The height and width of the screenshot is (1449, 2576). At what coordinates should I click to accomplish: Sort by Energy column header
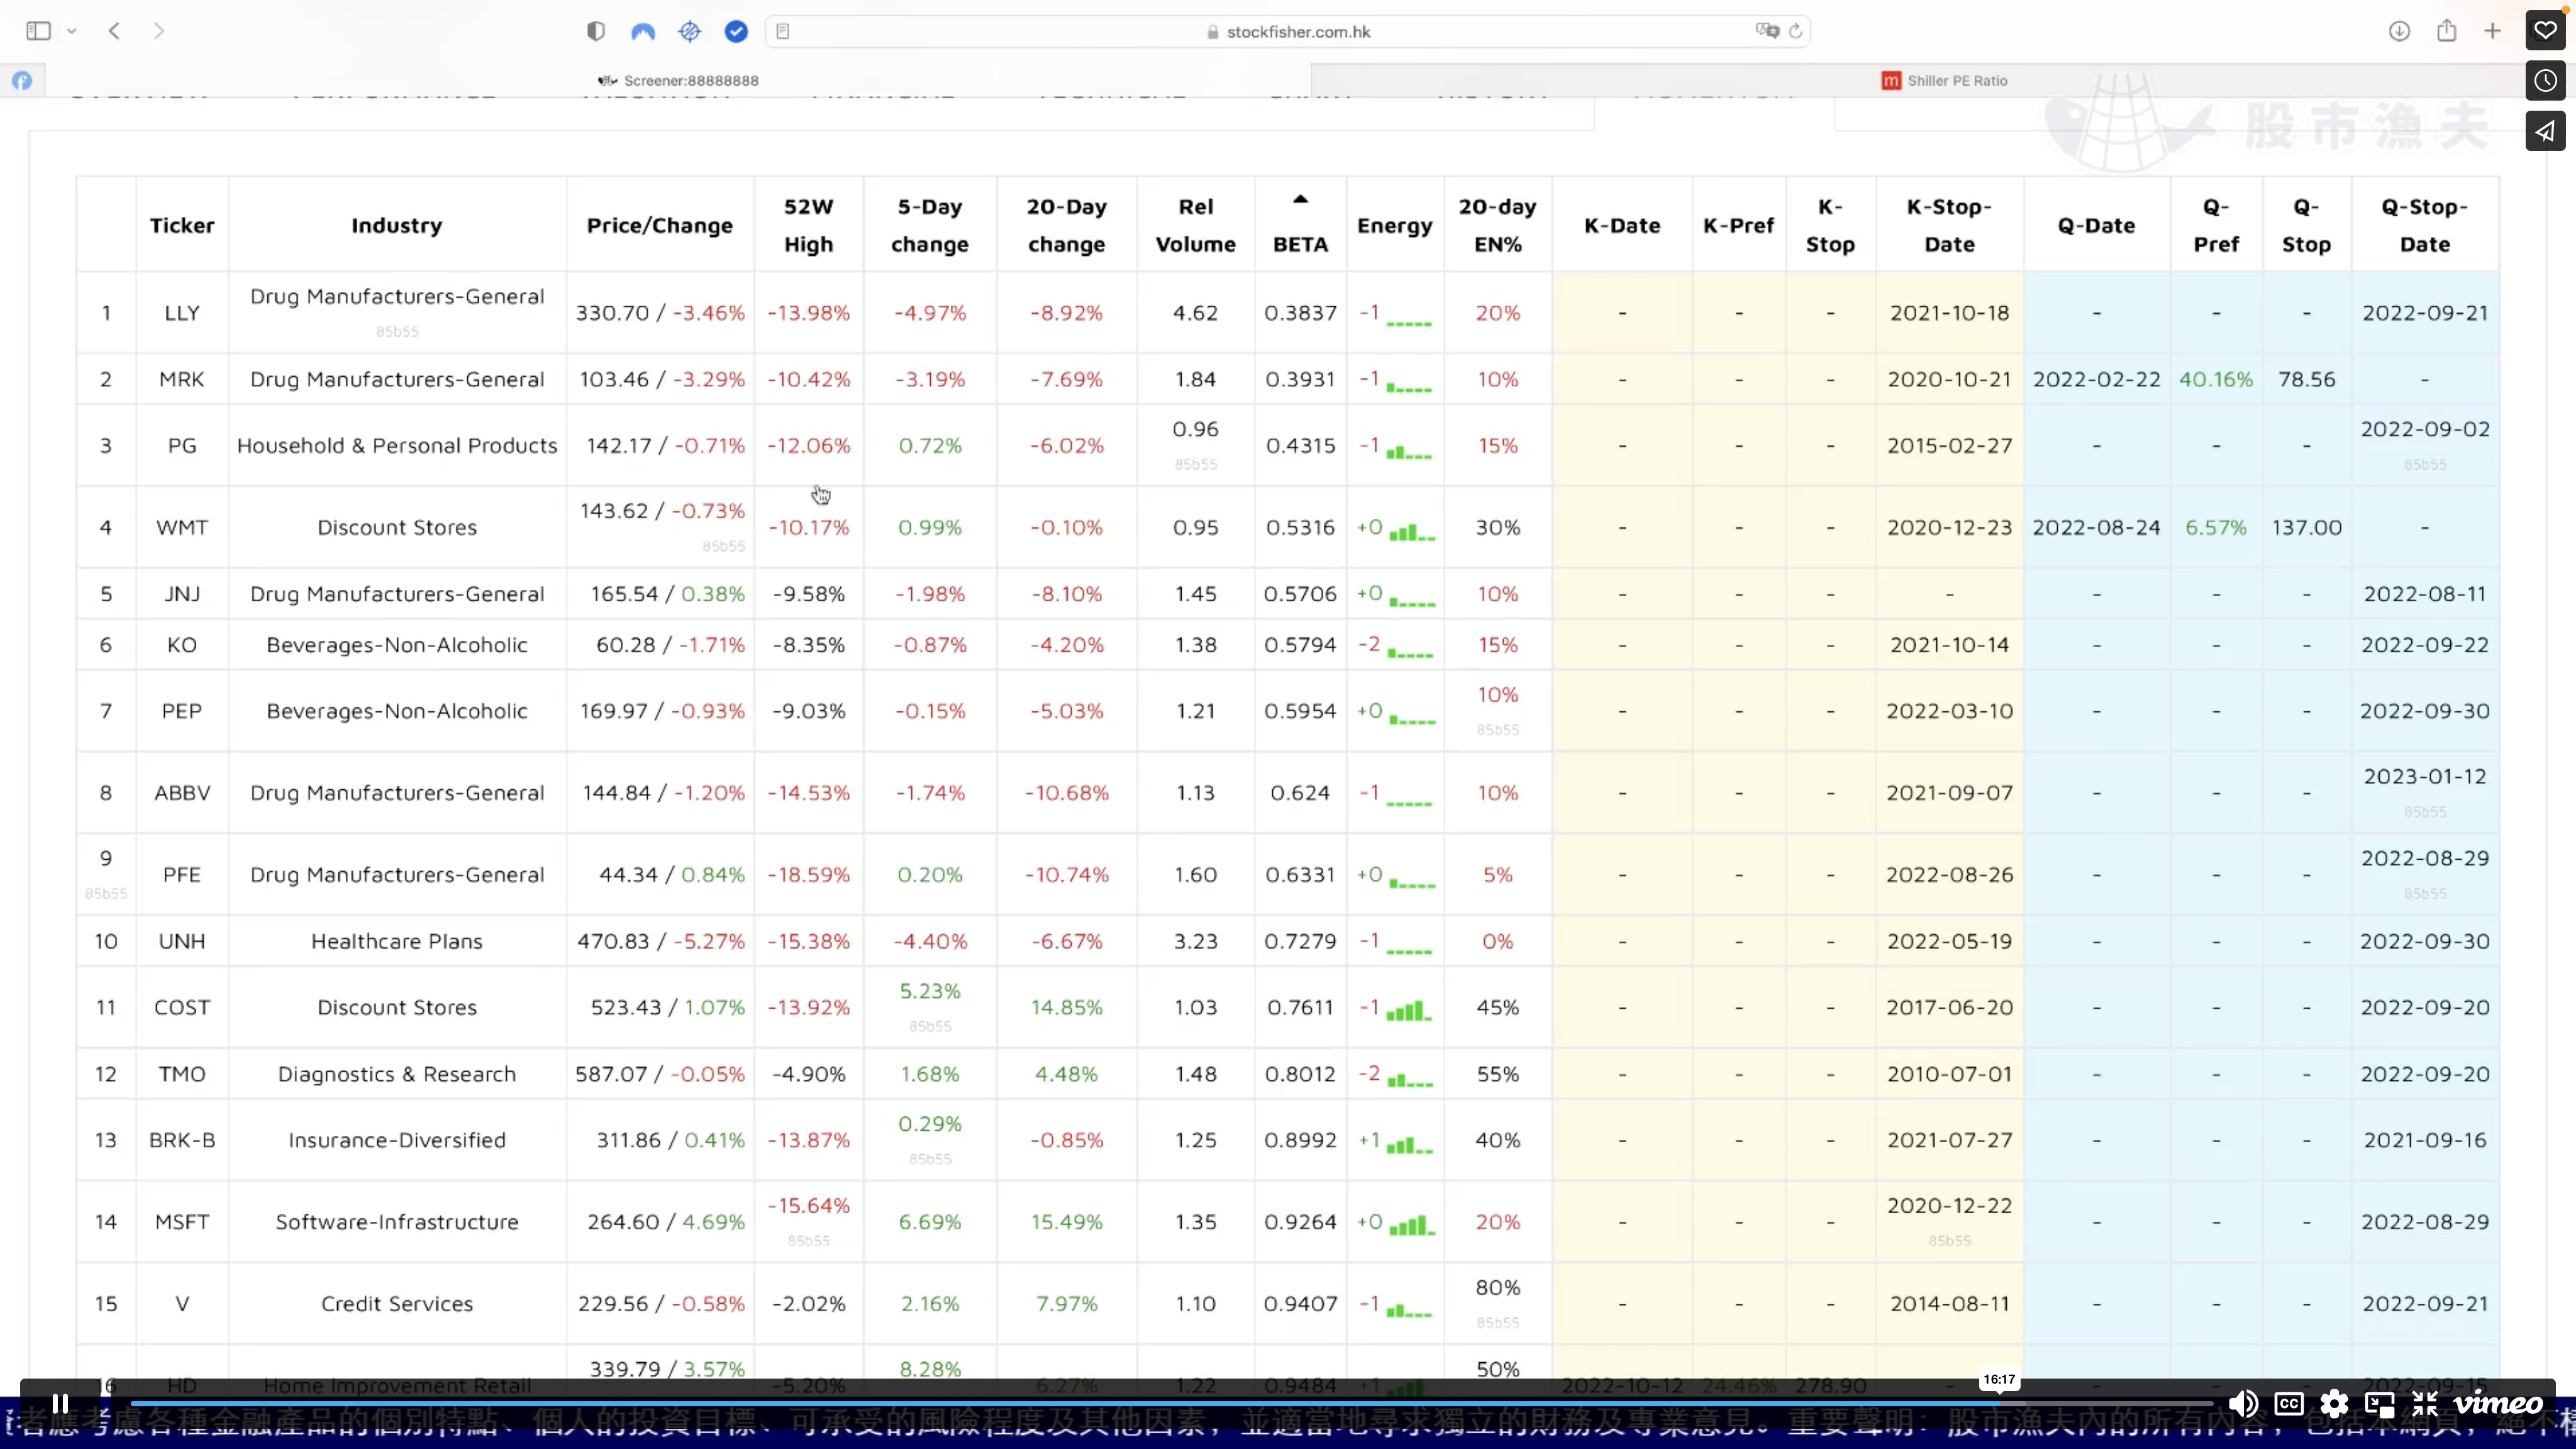(x=1395, y=225)
